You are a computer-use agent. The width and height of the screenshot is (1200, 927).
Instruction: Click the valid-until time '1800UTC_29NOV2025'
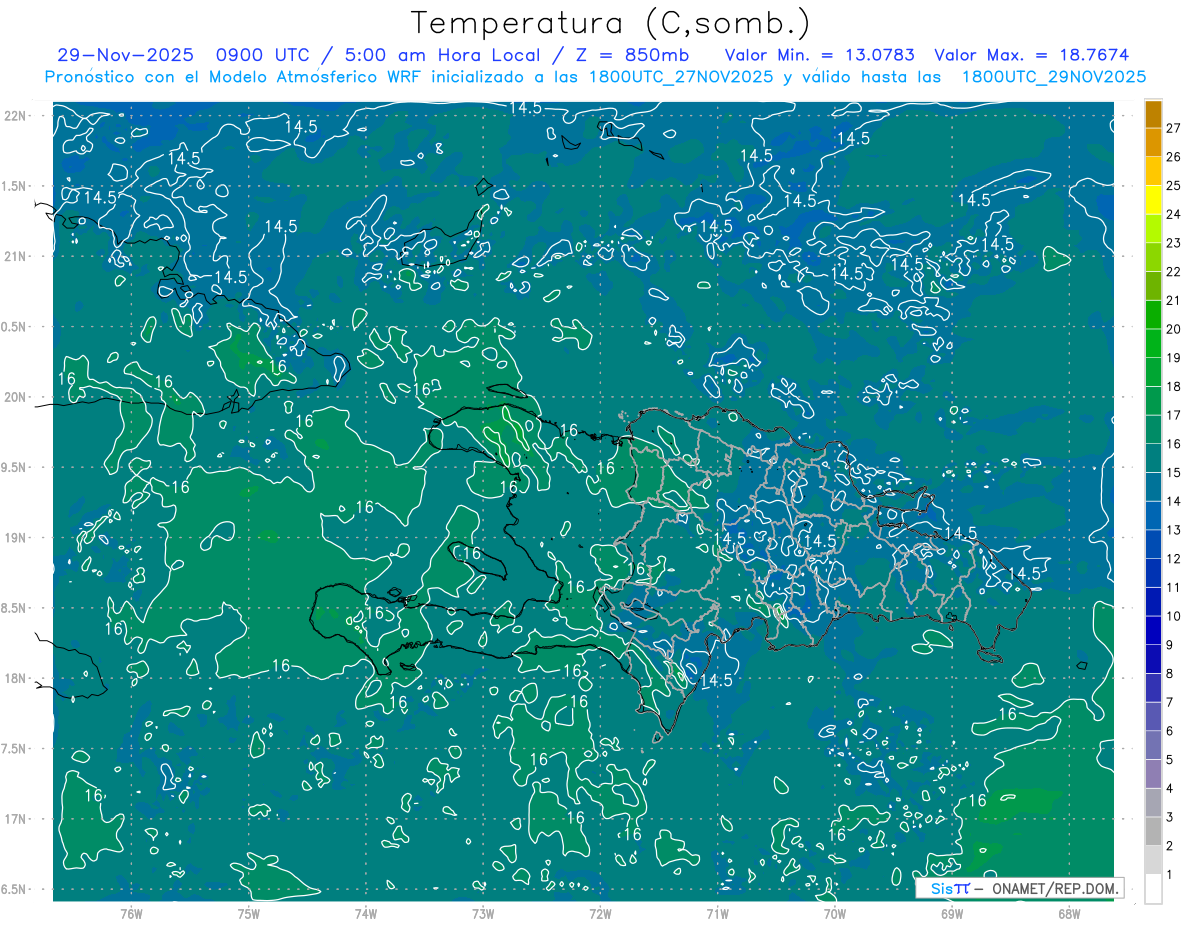pos(1053,77)
